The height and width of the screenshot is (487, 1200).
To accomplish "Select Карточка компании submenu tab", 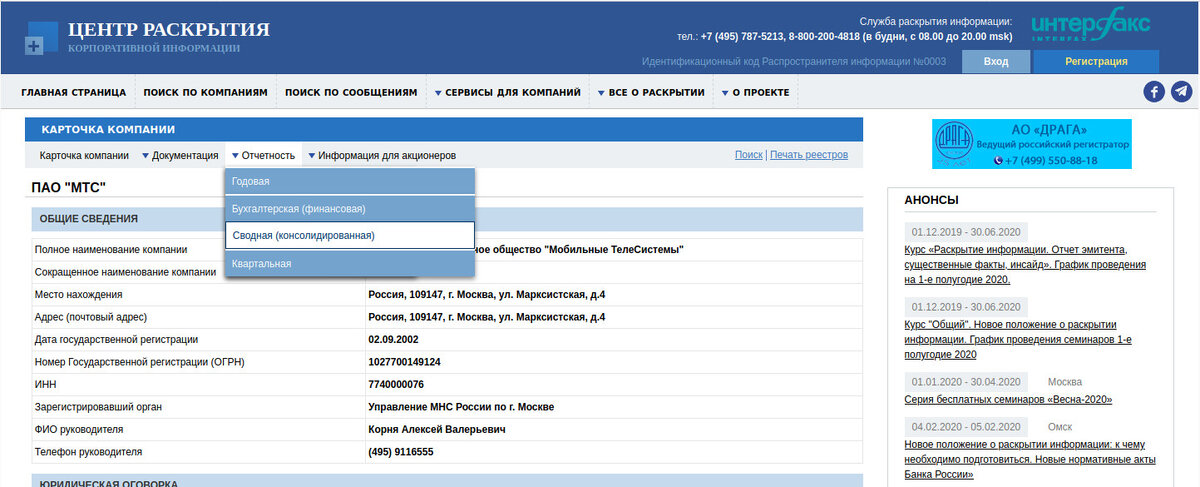I will coord(85,155).
